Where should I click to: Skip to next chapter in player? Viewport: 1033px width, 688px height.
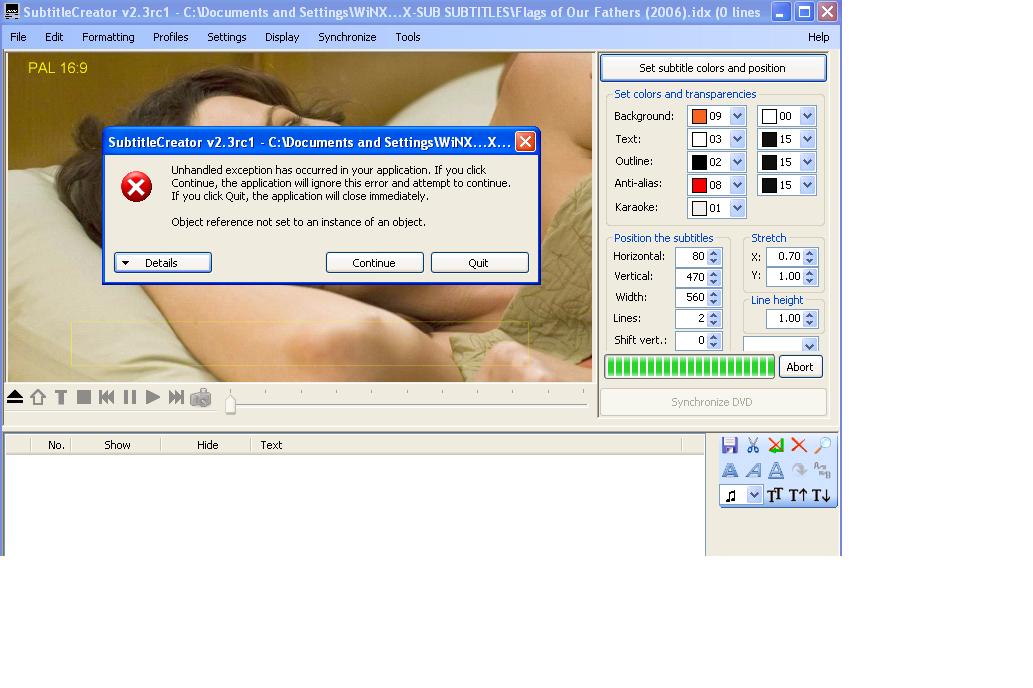pos(176,397)
